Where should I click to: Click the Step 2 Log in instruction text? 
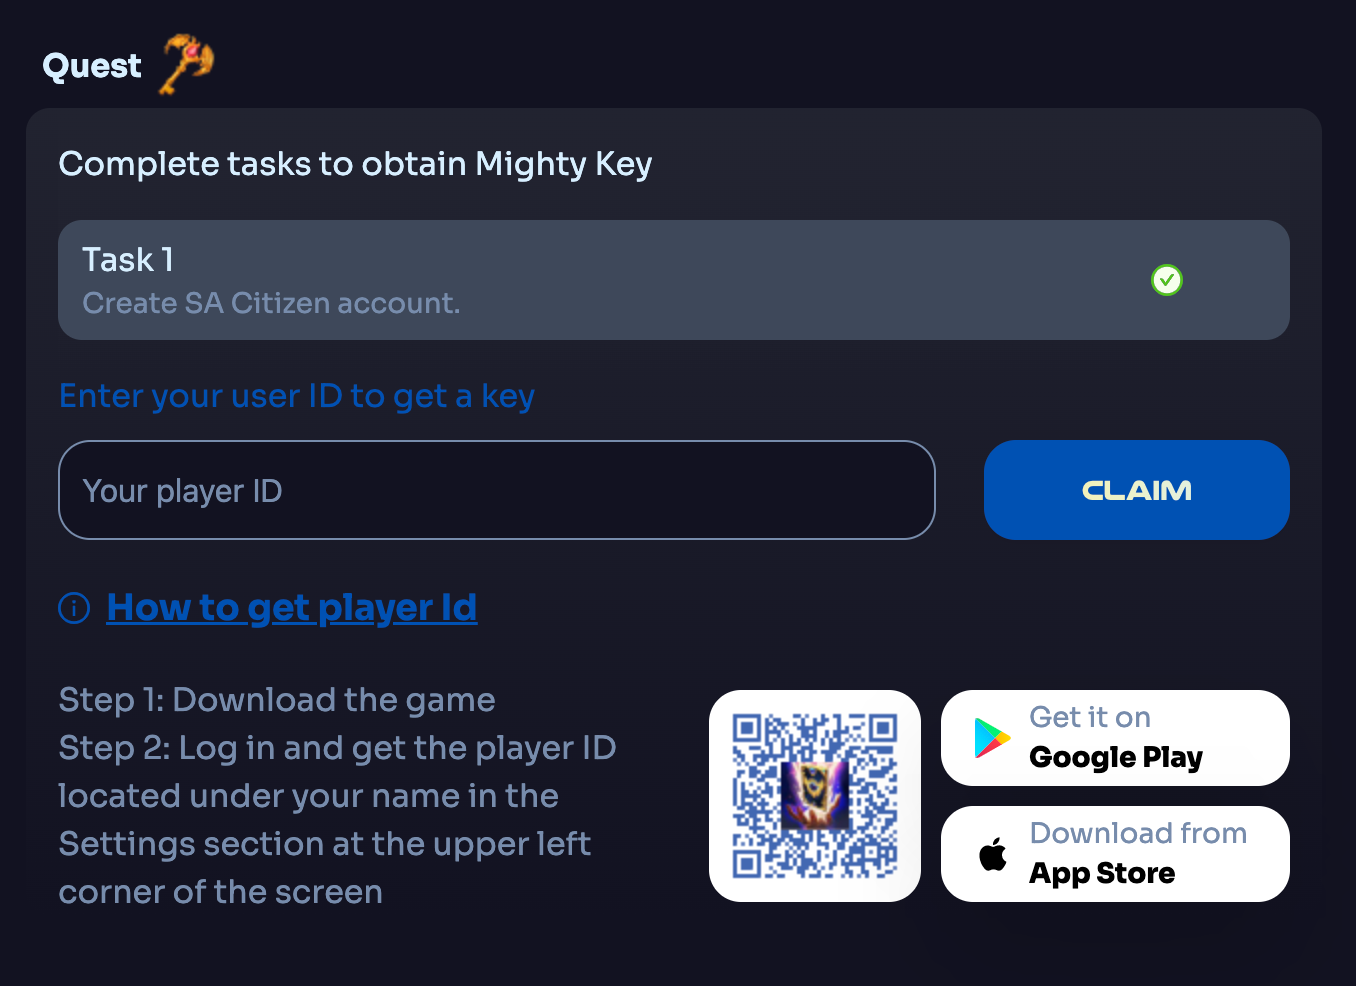pyautogui.click(x=337, y=820)
